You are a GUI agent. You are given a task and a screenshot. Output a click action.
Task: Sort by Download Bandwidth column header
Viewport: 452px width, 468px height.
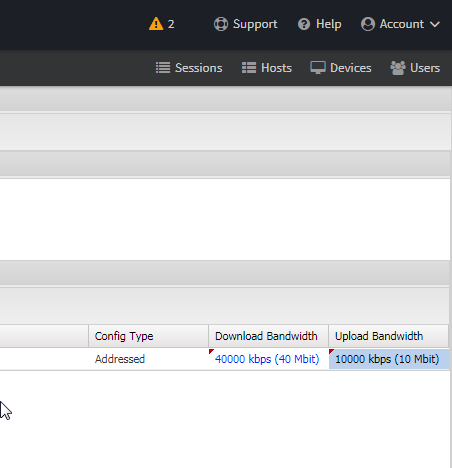pyautogui.click(x=268, y=336)
